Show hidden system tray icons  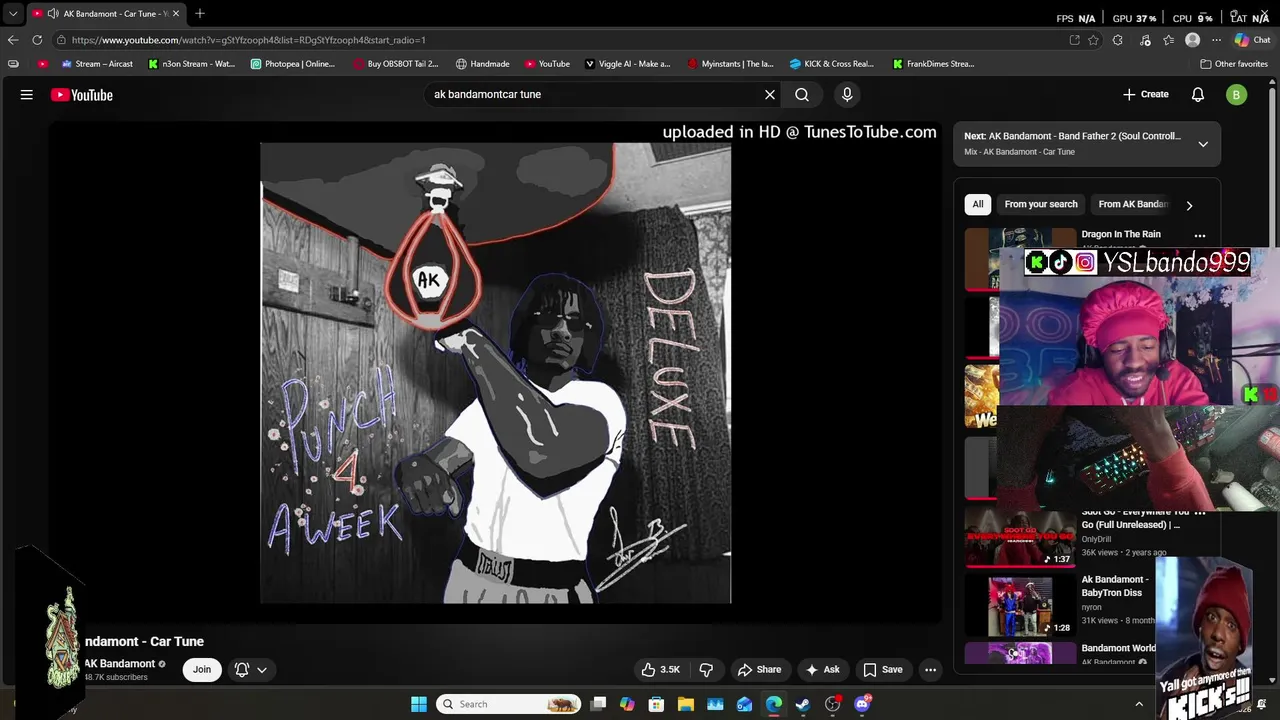tap(1139, 704)
